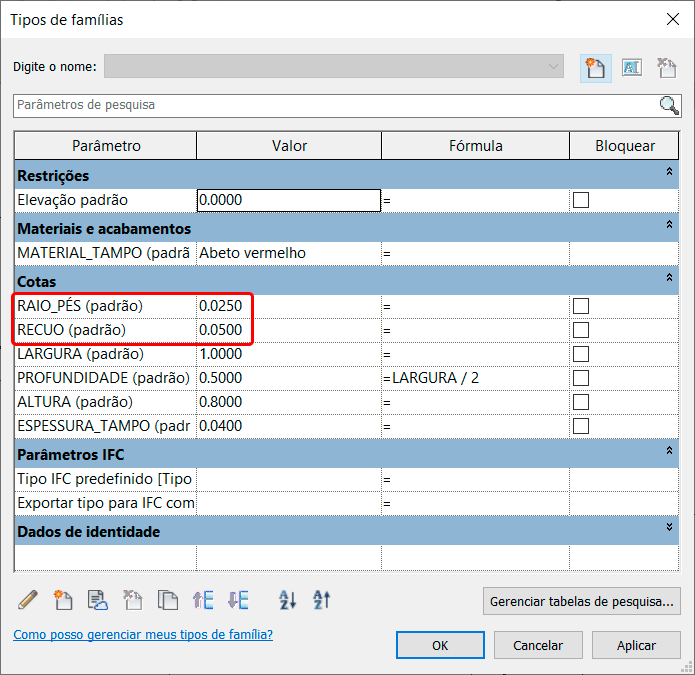This screenshot has width=695, height=675.
Task: Click the RAIO_PÉS value 0.0250
Action: pos(289,306)
